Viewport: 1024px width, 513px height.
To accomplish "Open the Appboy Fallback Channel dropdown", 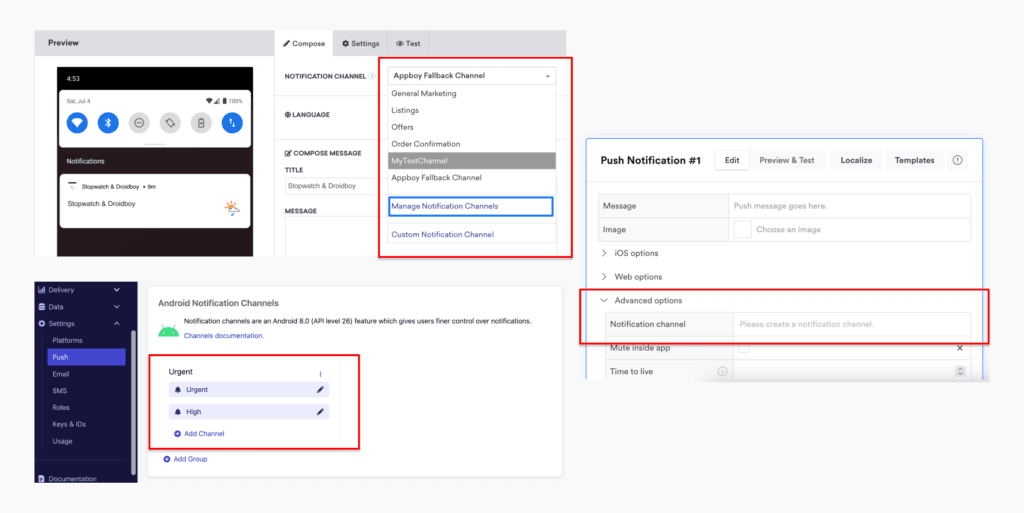I will click(471, 75).
